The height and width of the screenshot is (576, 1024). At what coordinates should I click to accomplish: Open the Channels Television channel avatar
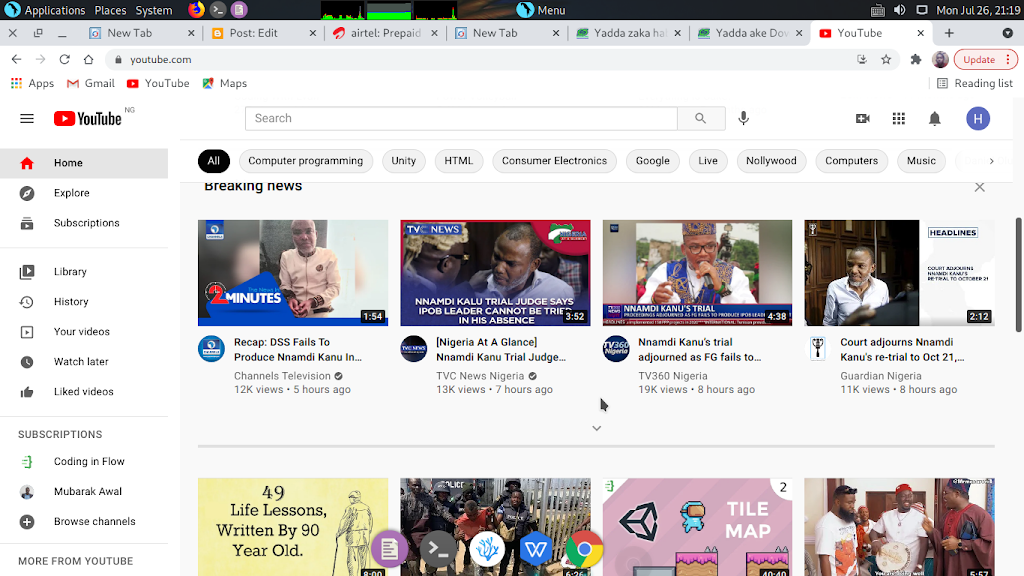(x=212, y=349)
